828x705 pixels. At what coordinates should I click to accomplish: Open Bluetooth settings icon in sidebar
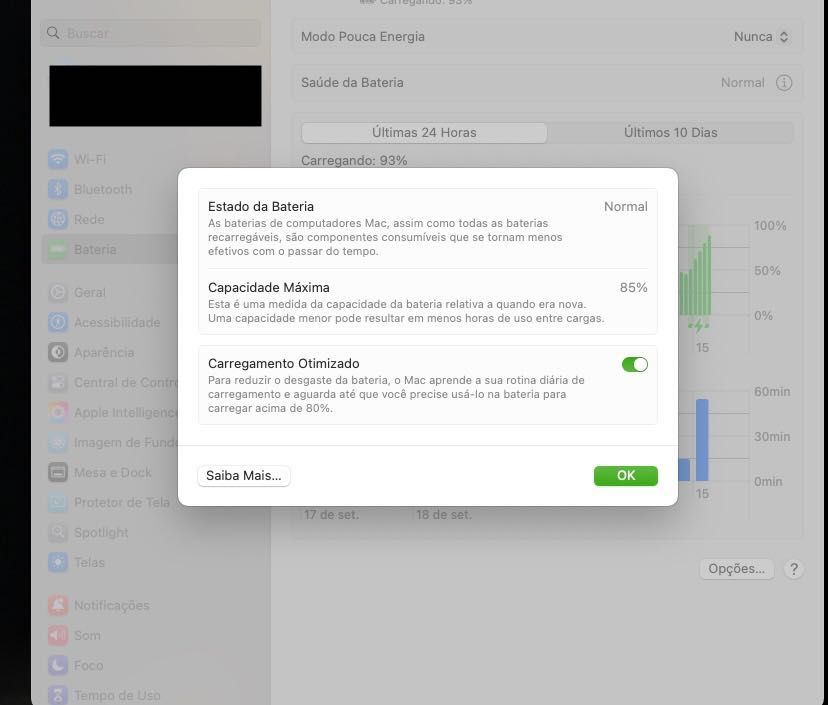coord(58,189)
